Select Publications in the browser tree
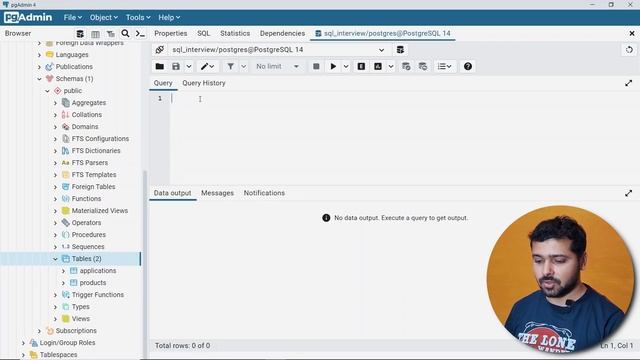Screen dimensions: 640x360 pyautogui.click(x=74, y=67)
